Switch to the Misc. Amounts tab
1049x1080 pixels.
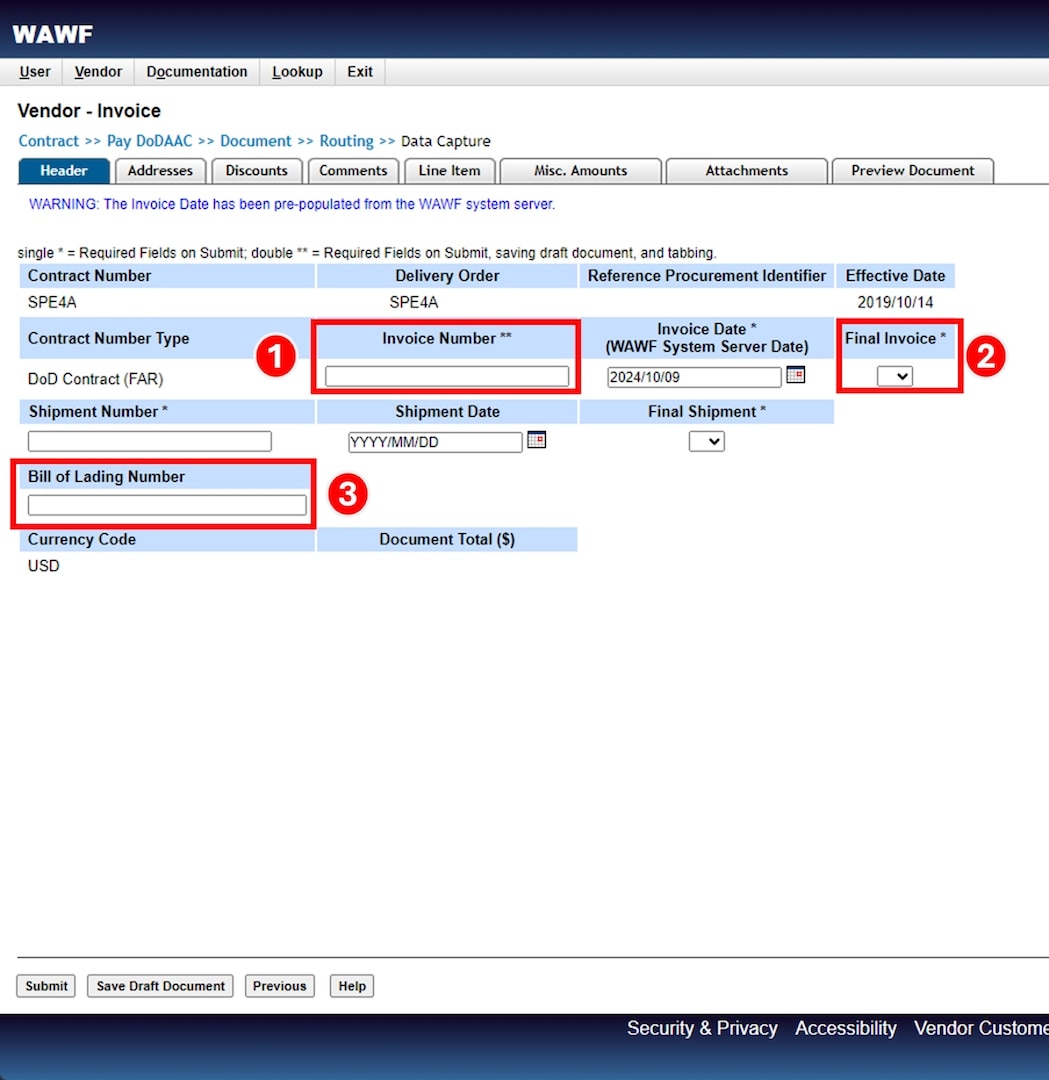click(x=581, y=171)
